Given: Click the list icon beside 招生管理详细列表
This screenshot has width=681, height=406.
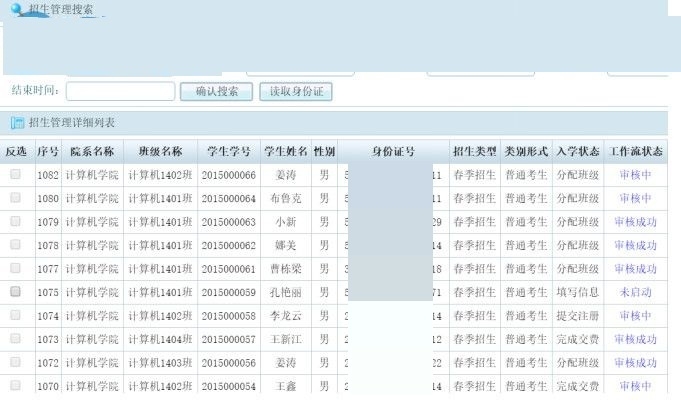Looking at the screenshot, I should (x=17, y=123).
